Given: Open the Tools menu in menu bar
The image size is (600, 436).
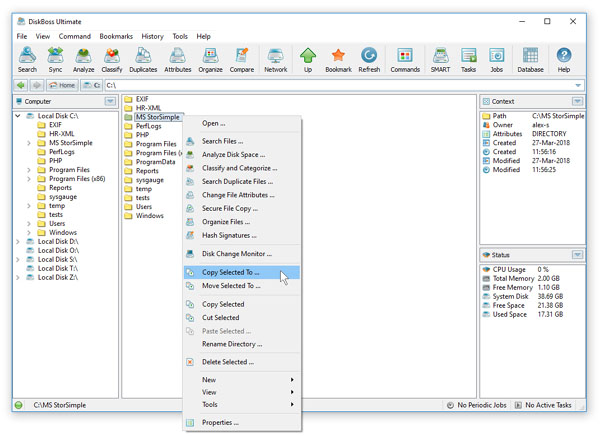Looking at the screenshot, I should click(x=180, y=36).
